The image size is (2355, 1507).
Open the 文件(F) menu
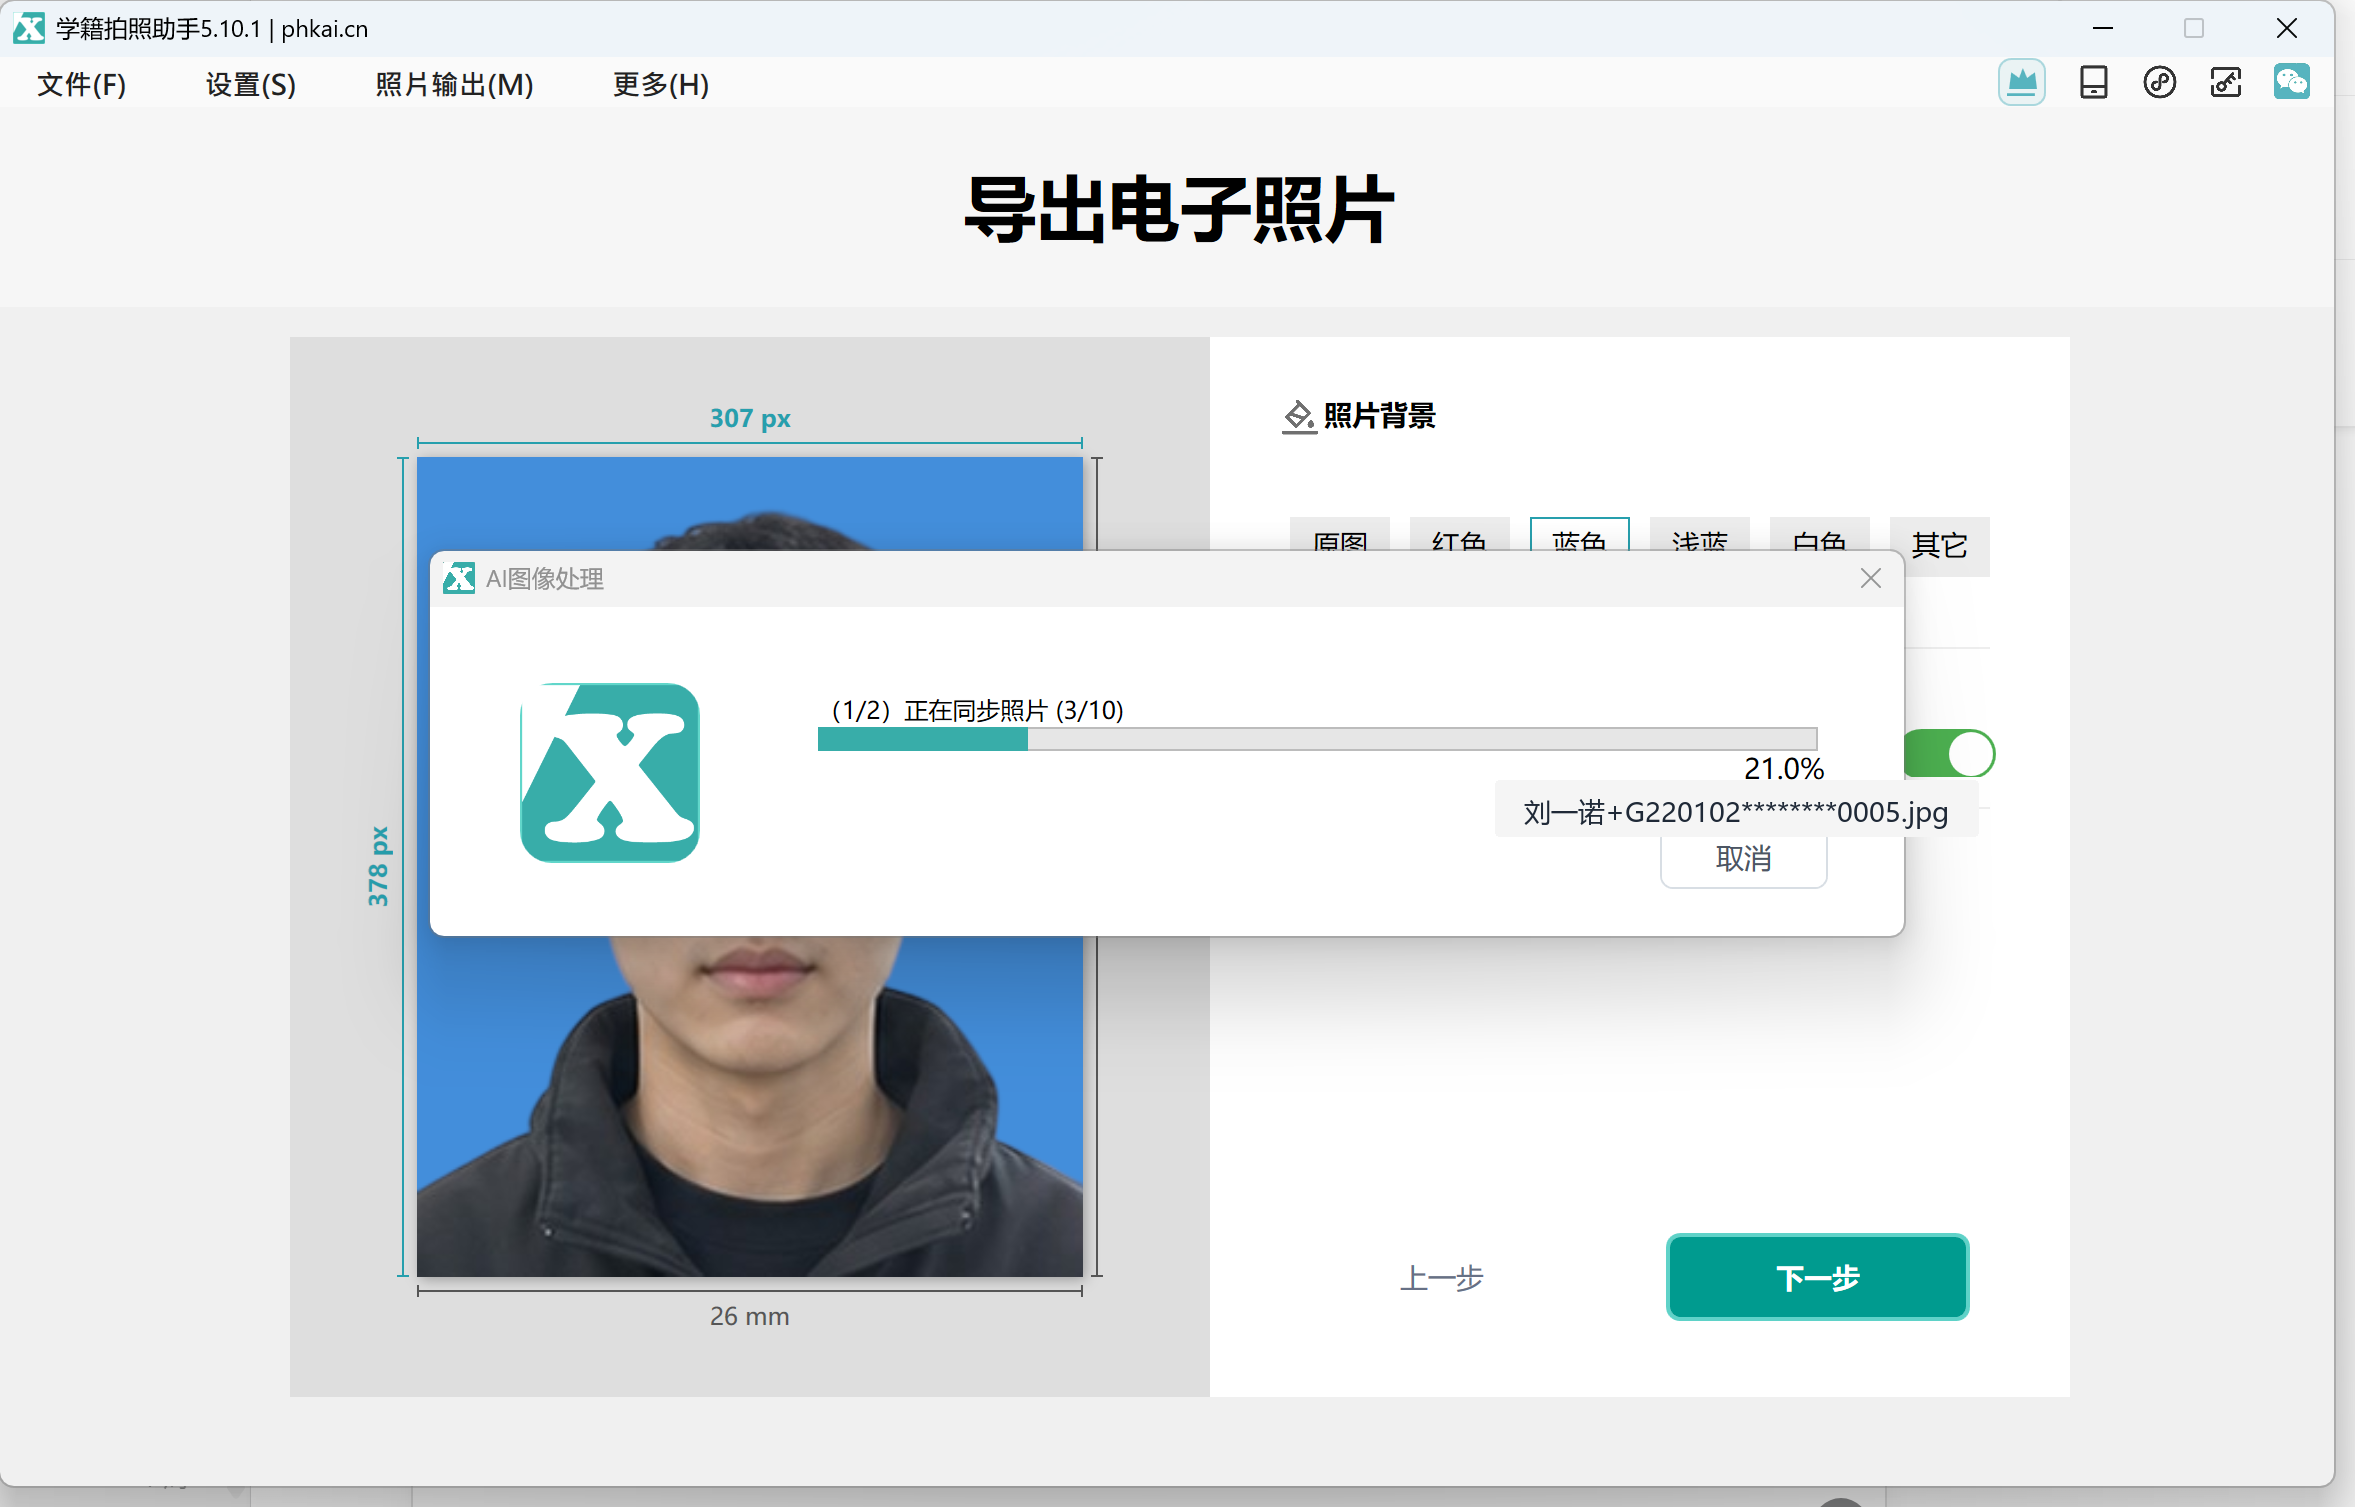[82, 84]
